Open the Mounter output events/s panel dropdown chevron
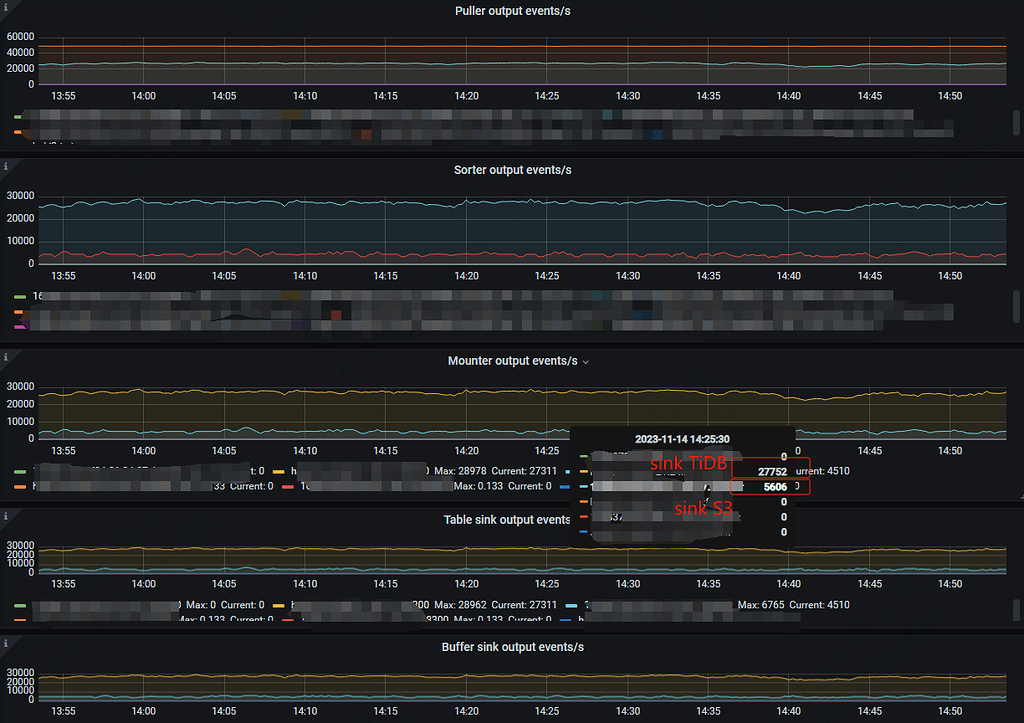This screenshot has height=723, width=1024. 585,361
